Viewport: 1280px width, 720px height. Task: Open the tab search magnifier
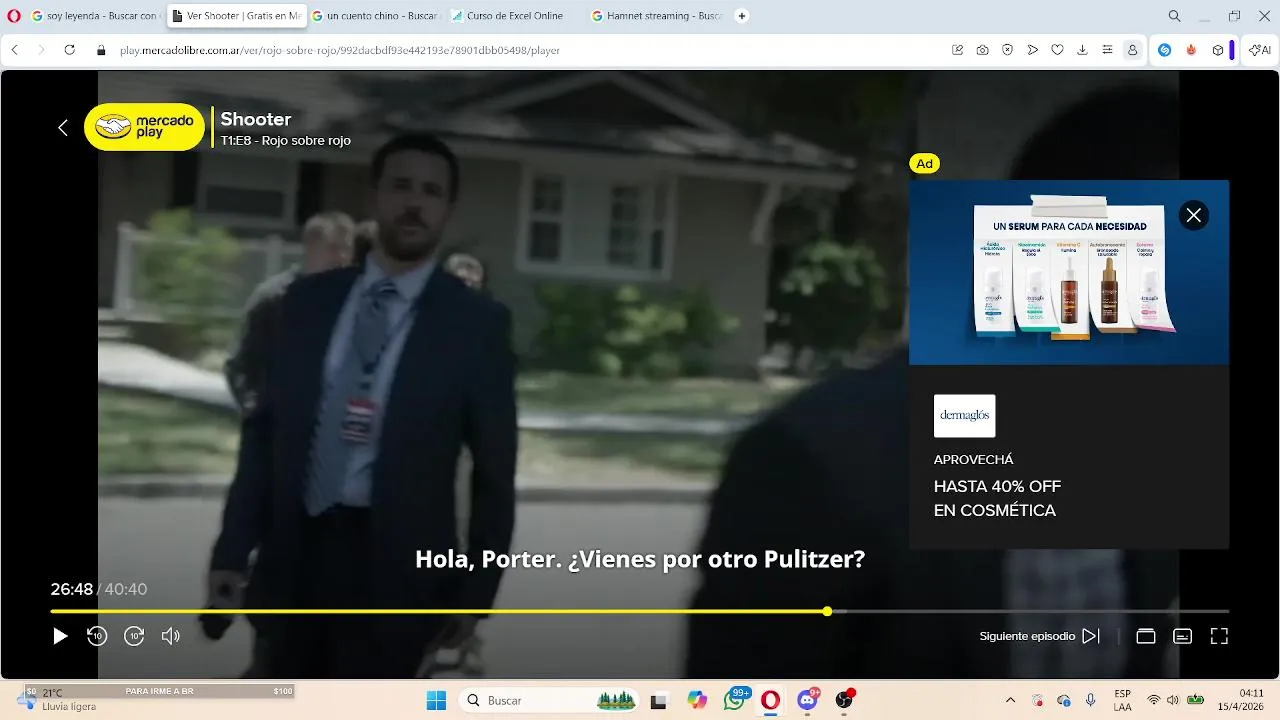tap(1175, 16)
